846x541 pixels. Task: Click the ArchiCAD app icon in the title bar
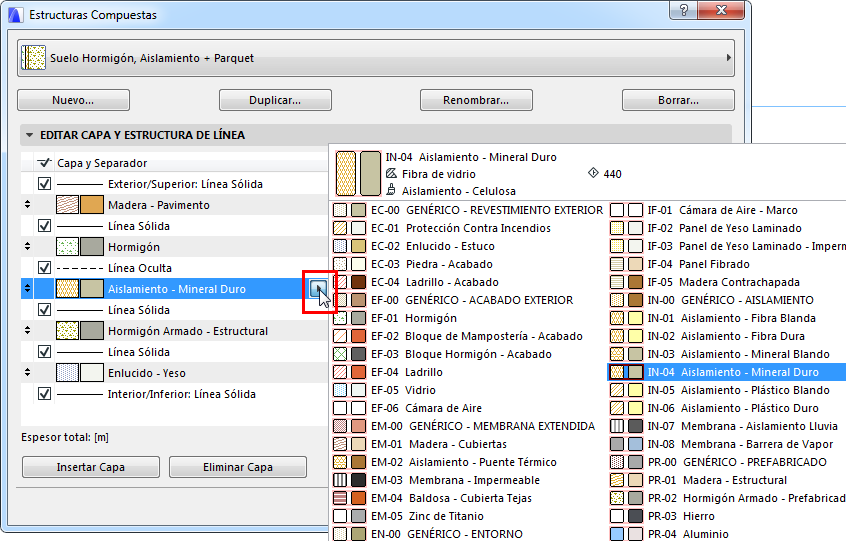tap(16, 15)
